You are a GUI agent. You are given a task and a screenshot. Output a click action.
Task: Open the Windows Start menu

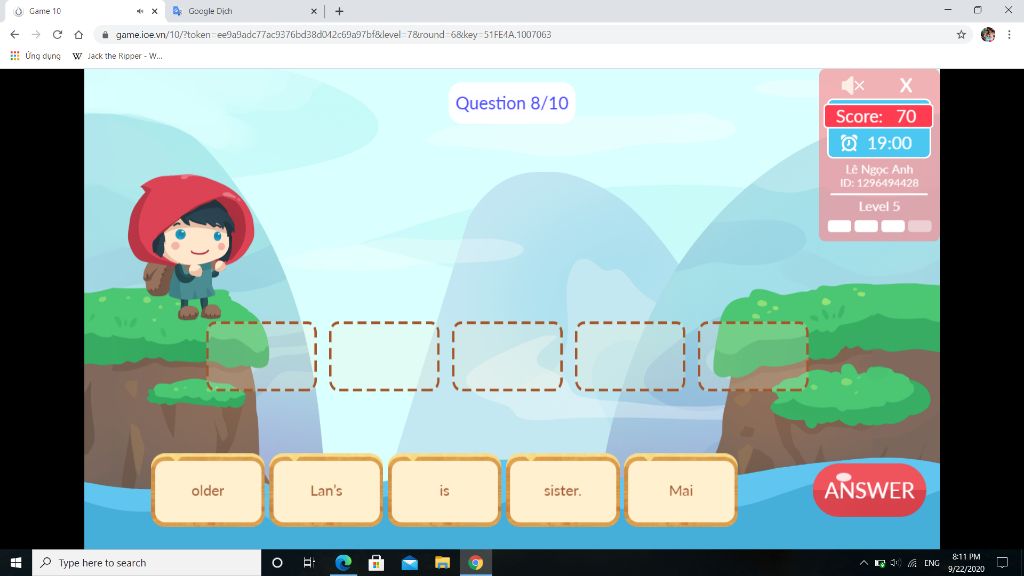coord(16,562)
